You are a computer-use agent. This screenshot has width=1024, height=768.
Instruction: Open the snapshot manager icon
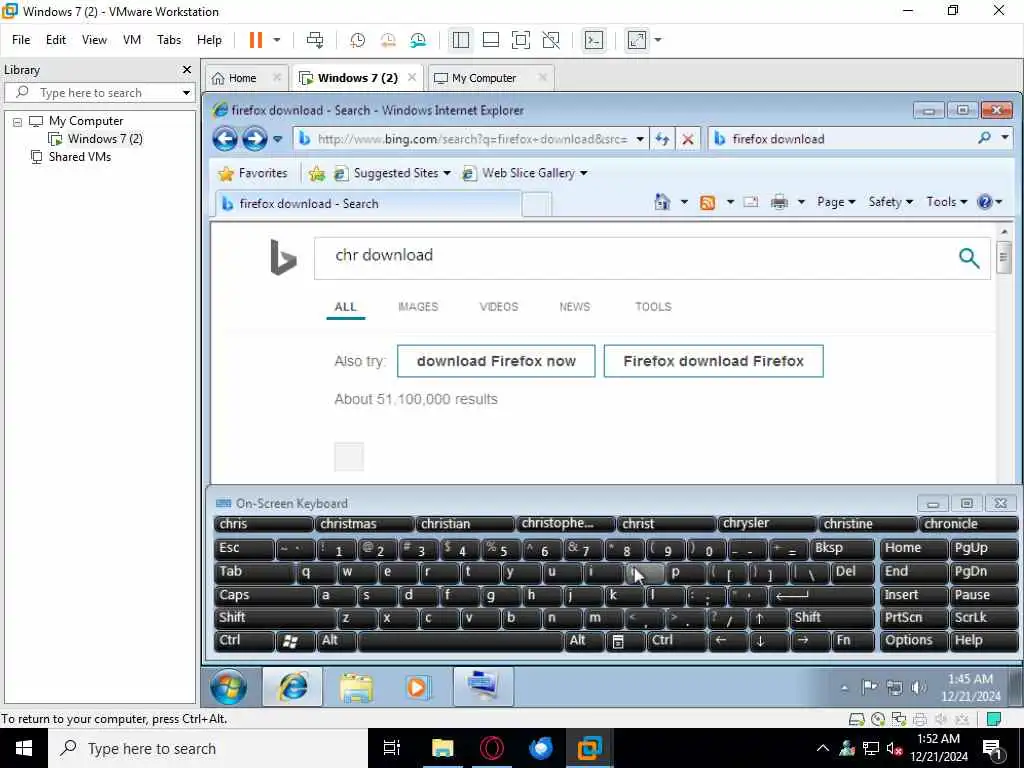[418, 40]
